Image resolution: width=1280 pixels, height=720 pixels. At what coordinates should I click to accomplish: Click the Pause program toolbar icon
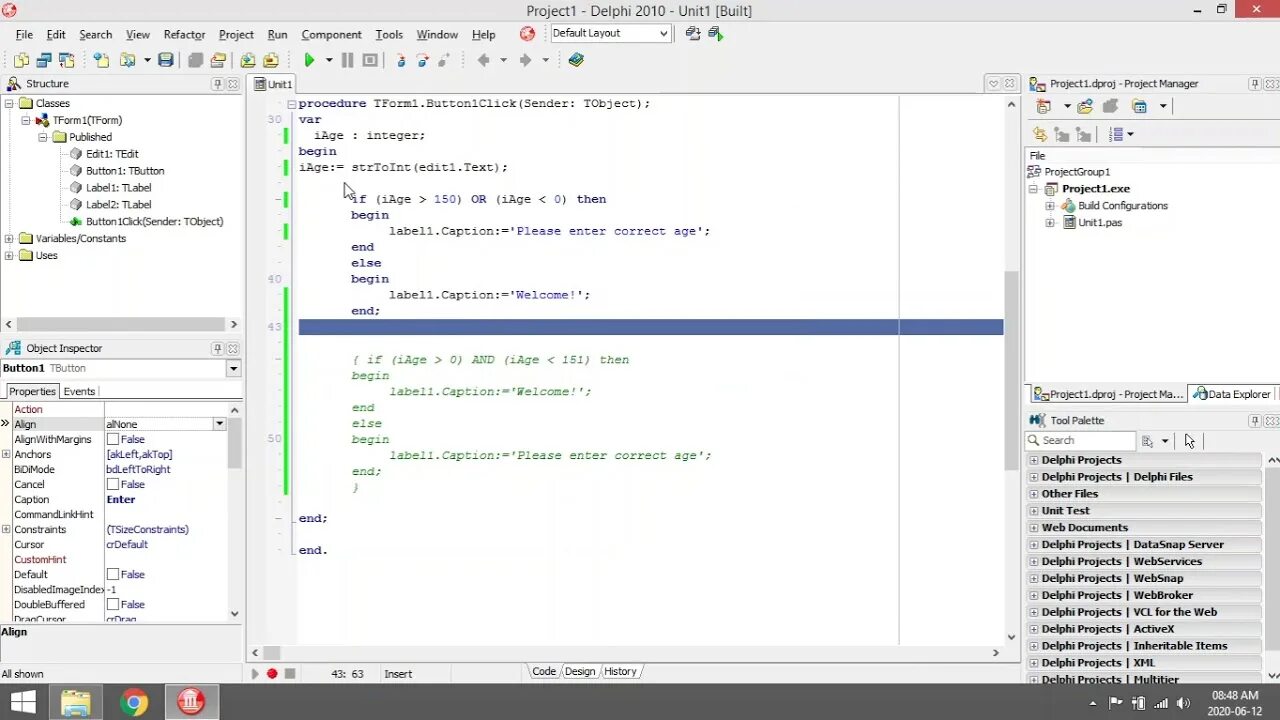[x=347, y=60]
